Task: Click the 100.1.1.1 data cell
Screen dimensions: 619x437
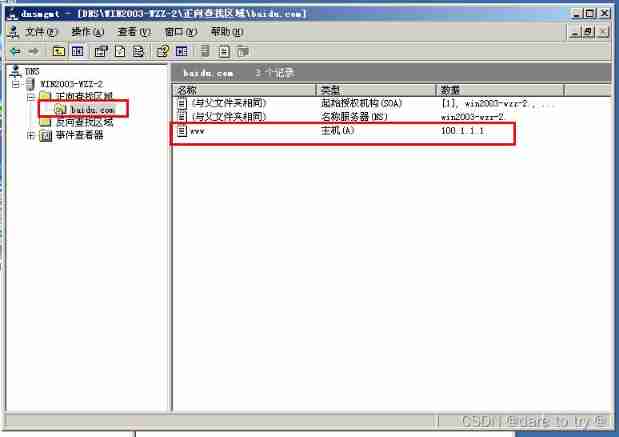Action: pyautogui.click(x=462, y=131)
